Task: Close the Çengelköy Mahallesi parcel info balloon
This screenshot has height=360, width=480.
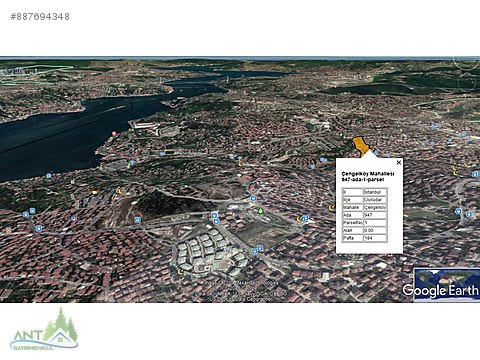Action: click(399, 162)
